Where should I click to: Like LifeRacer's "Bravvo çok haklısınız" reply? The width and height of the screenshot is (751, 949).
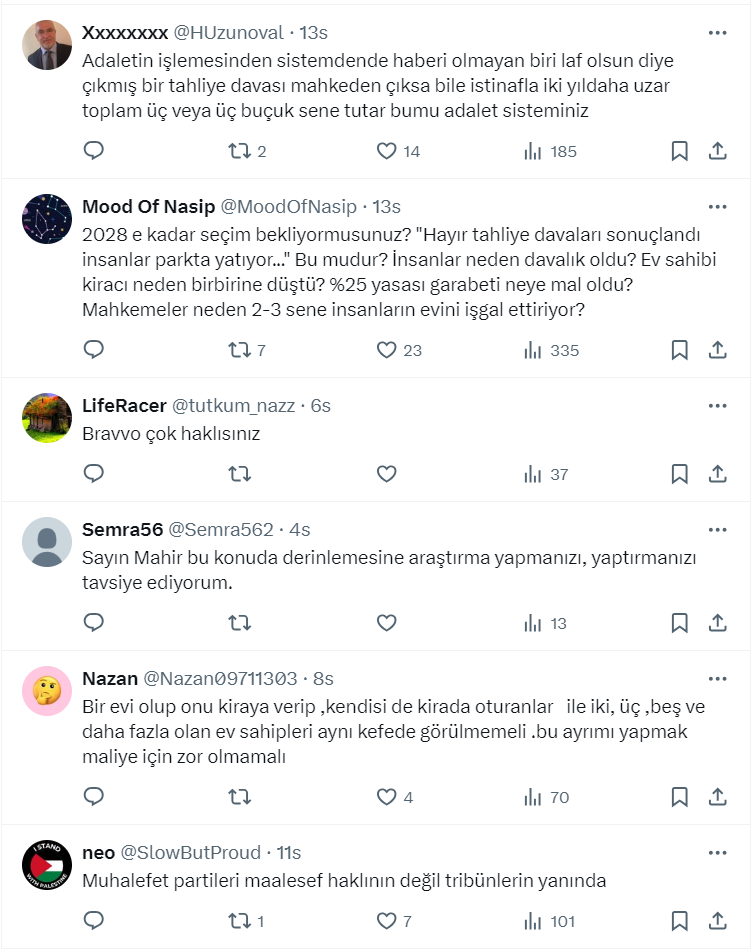click(386, 474)
